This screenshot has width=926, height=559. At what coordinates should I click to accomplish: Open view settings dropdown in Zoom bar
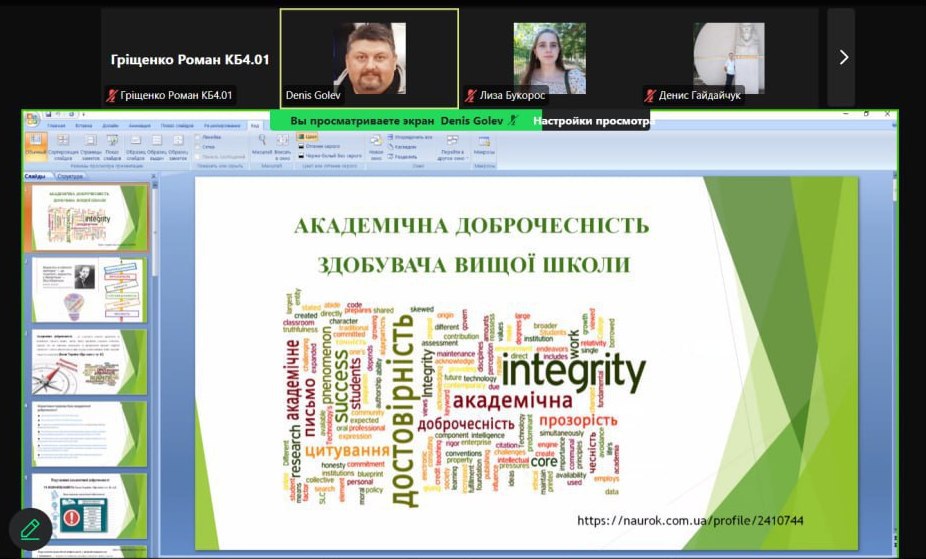(591, 121)
